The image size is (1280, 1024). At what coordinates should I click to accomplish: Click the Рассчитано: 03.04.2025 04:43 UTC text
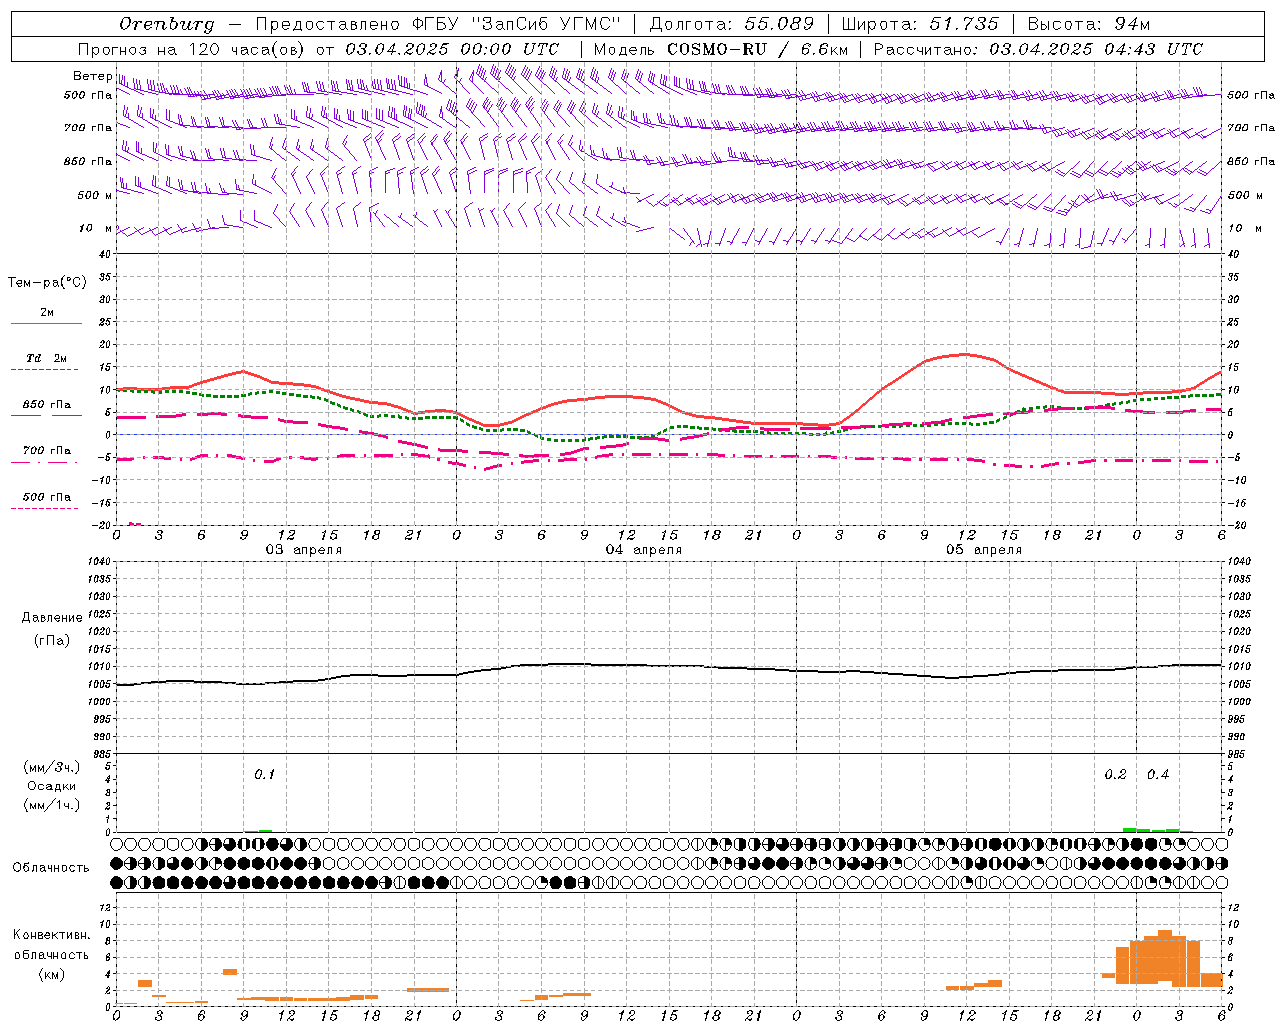pyautogui.click(x=1038, y=49)
